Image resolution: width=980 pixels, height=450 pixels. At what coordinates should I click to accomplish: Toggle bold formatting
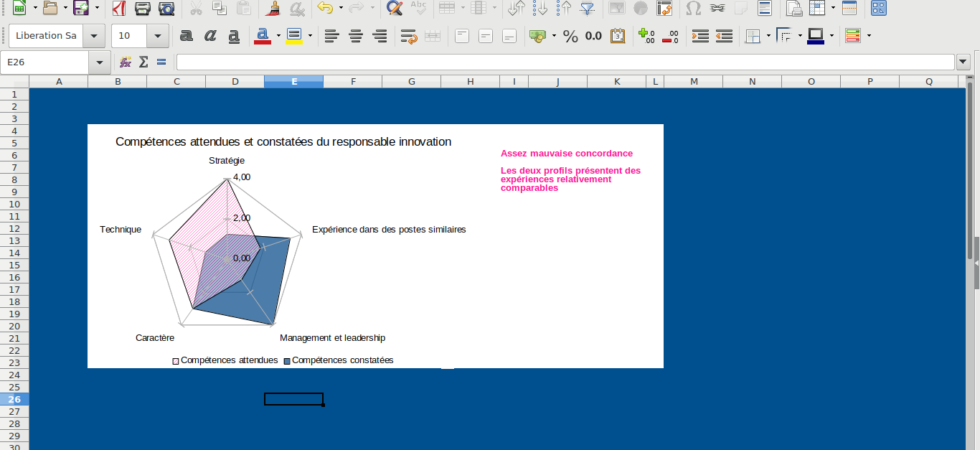186,36
